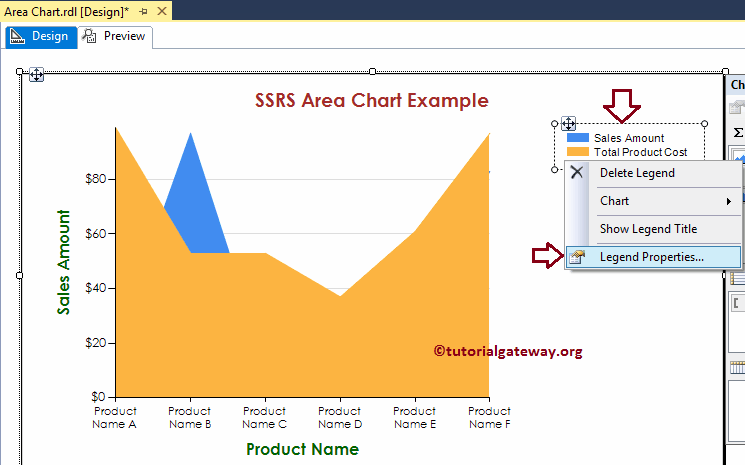Click the $80 axis label
The image size is (745, 465).
pyautogui.click(x=96, y=179)
